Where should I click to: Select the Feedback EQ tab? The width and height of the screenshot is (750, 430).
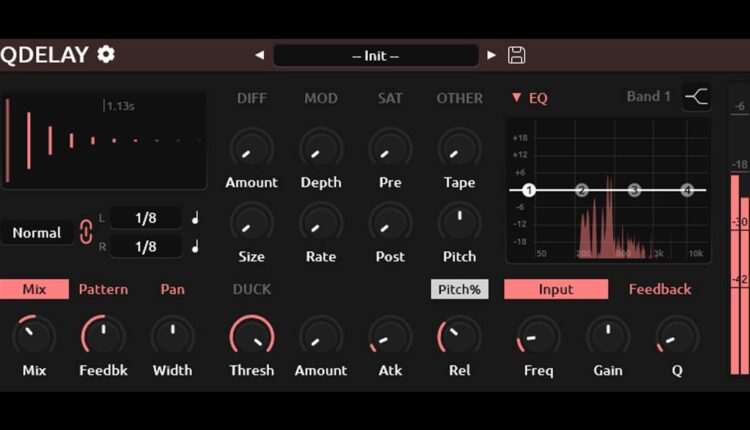point(660,289)
